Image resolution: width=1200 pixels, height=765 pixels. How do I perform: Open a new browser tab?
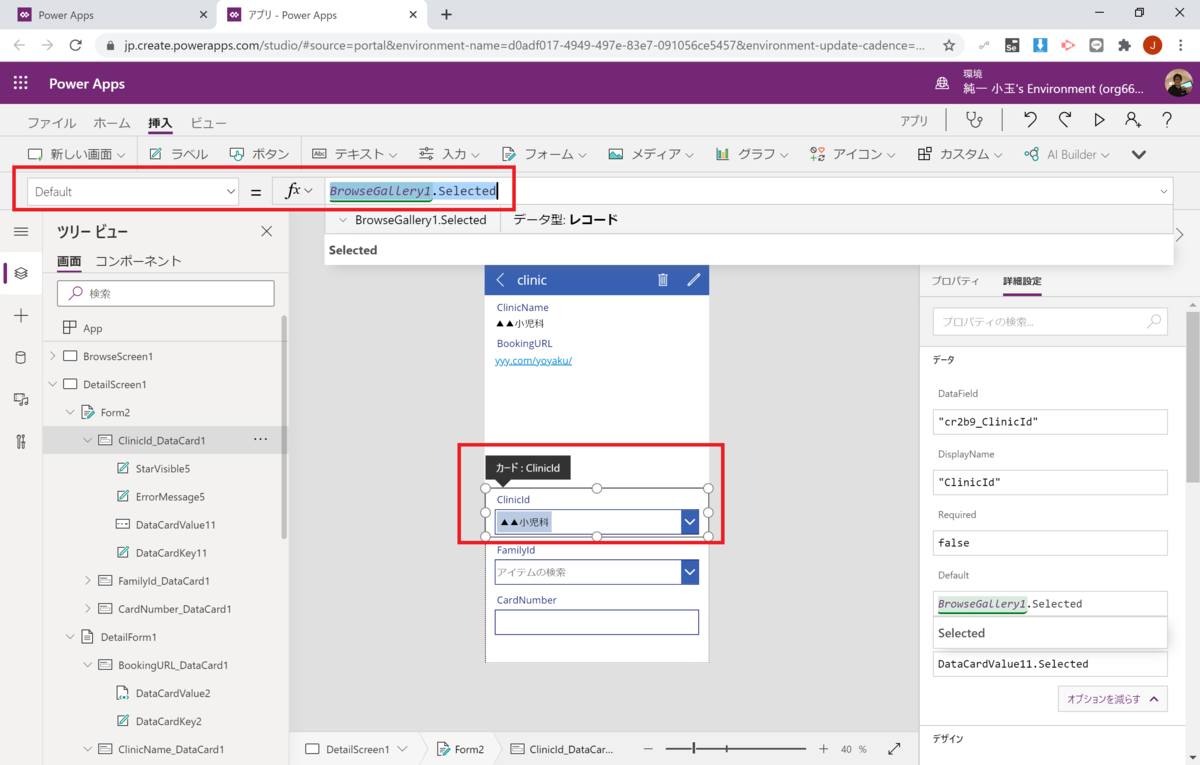(x=446, y=15)
